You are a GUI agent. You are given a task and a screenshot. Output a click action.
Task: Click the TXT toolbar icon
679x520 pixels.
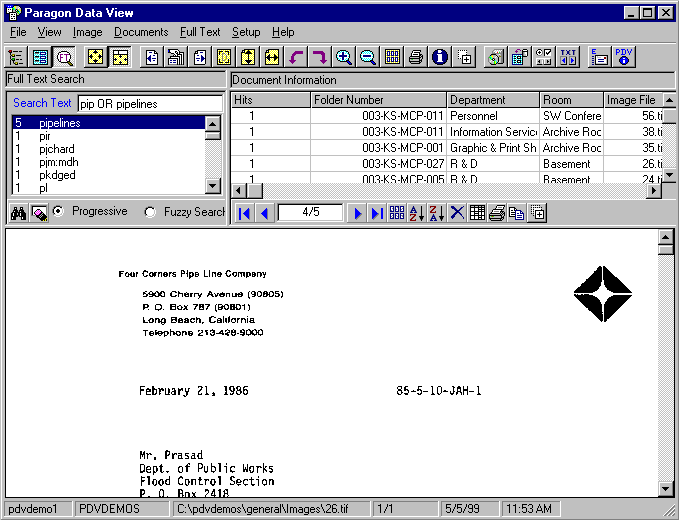[x=568, y=57]
